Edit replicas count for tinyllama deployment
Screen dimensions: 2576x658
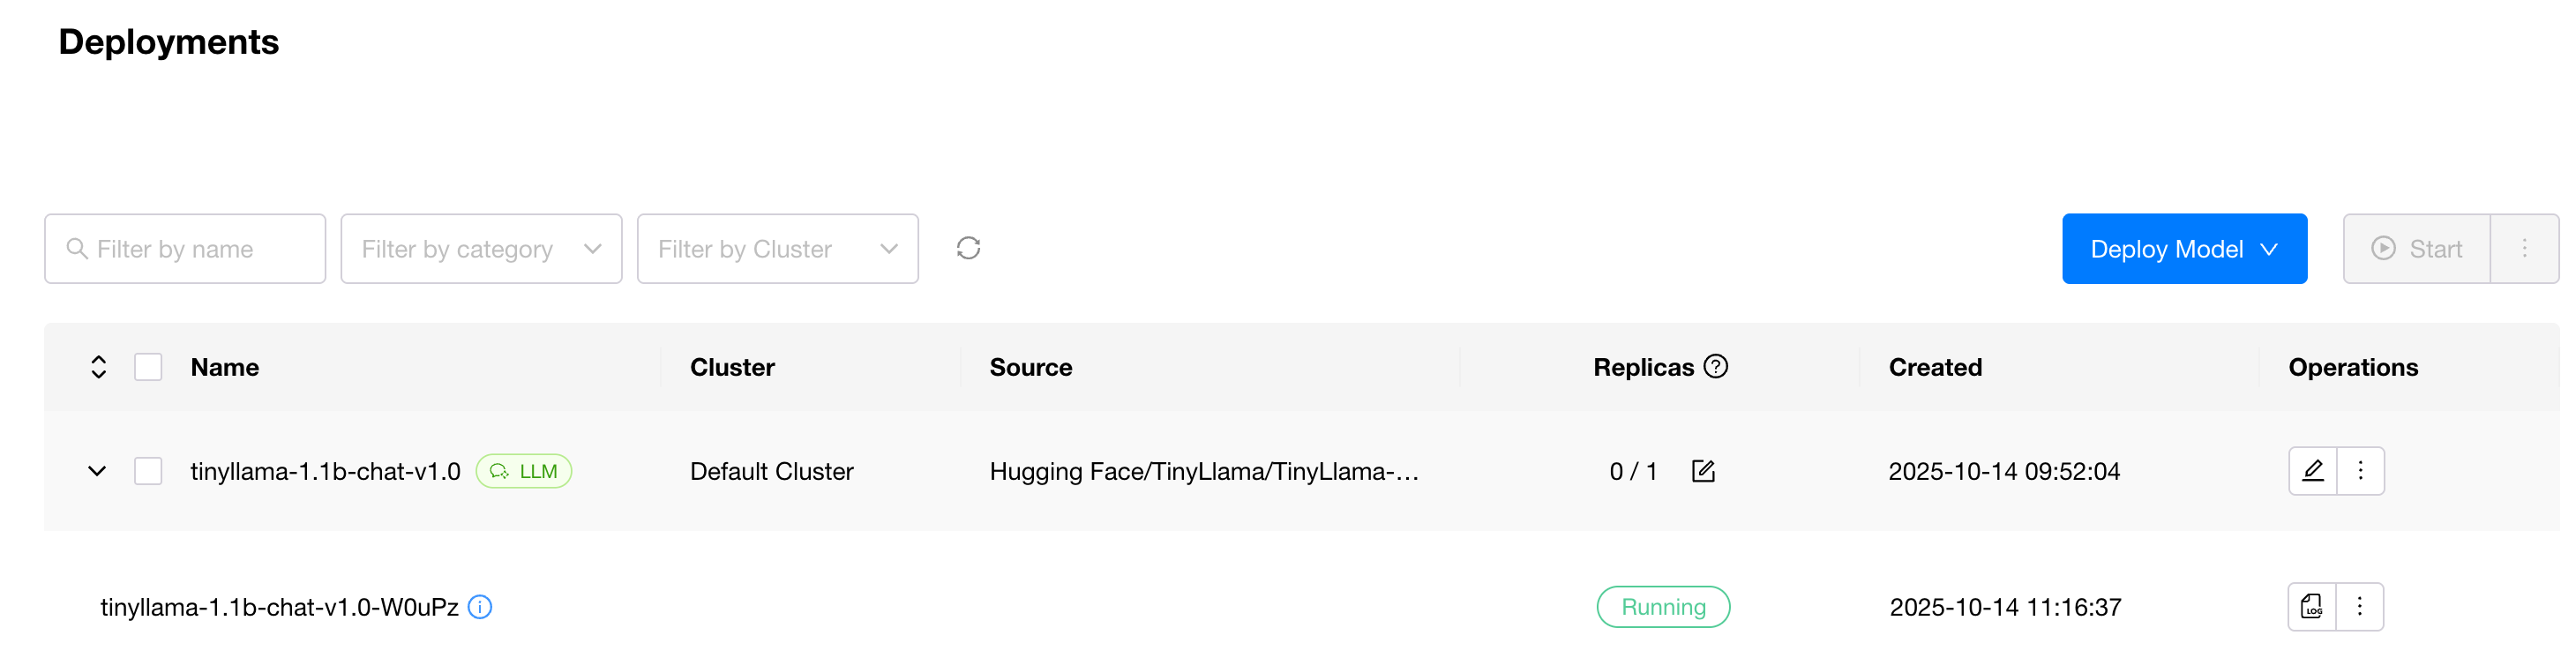coord(1702,471)
